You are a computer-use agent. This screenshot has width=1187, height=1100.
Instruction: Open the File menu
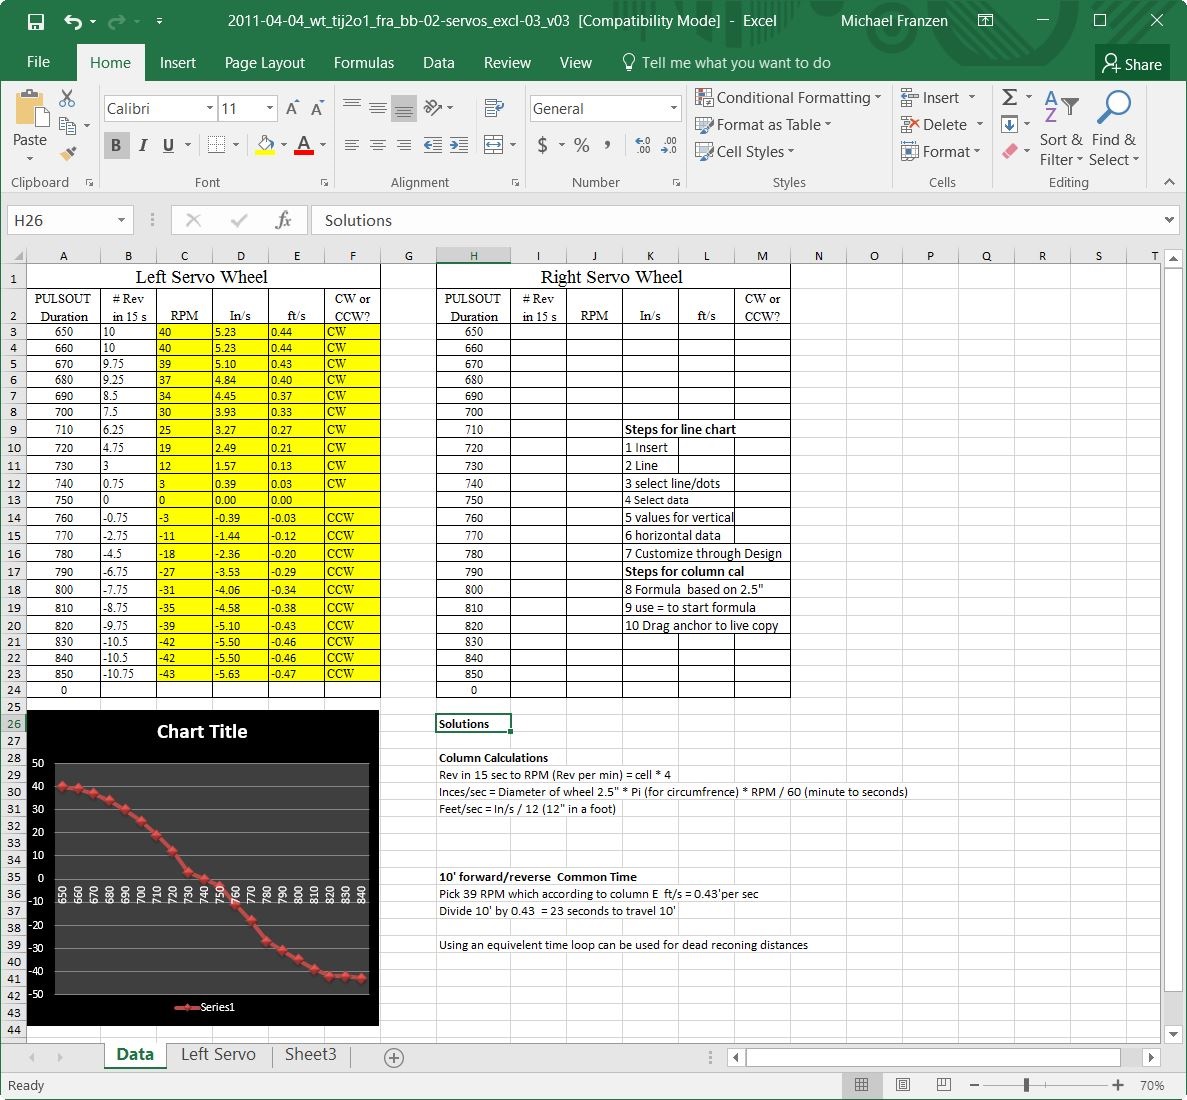[x=38, y=62]
